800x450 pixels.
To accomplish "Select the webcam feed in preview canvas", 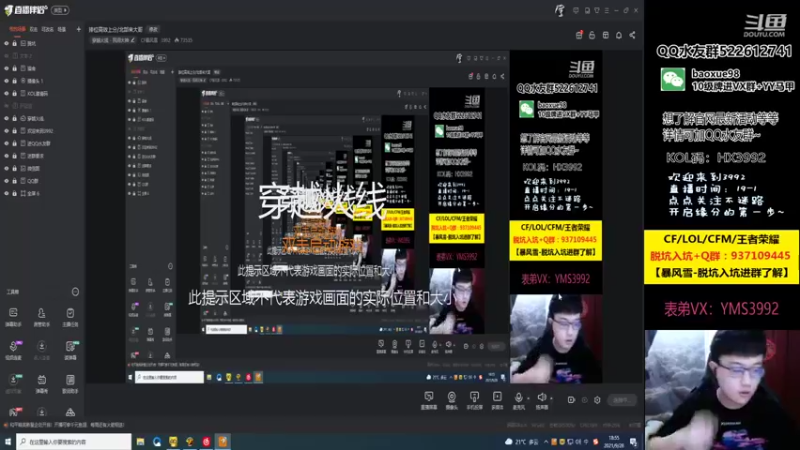I will click(x=556, y=339).
